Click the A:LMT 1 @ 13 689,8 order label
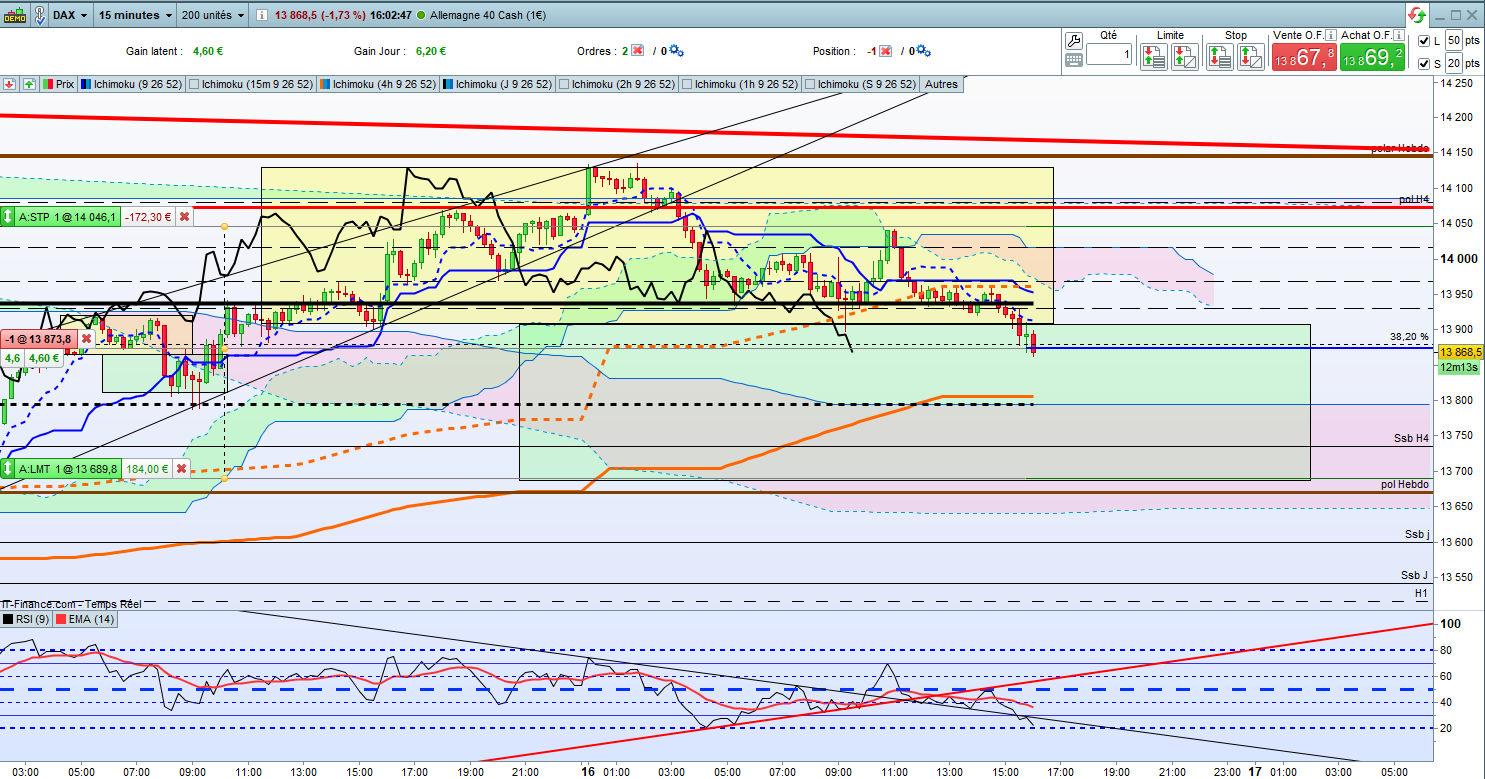This screenshot has height=779, width=1485. (x=68, y=468)
